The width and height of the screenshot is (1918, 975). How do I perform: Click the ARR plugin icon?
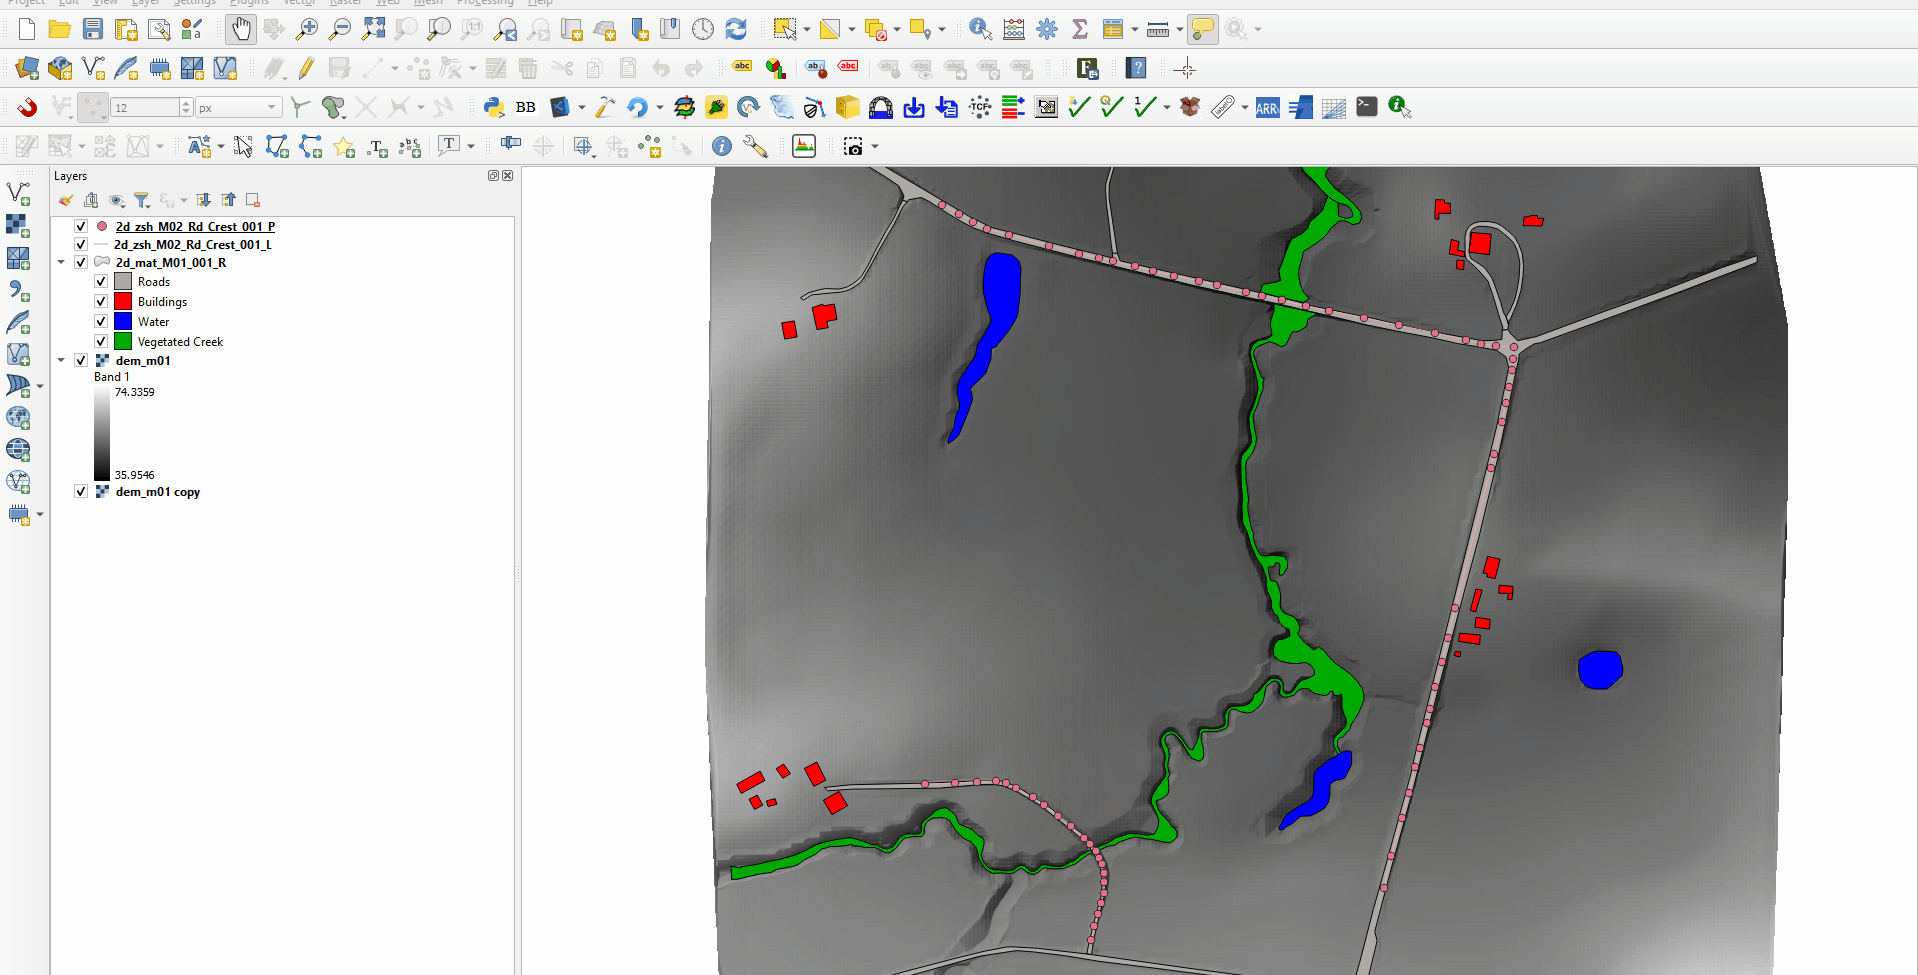pos(1267,108)
